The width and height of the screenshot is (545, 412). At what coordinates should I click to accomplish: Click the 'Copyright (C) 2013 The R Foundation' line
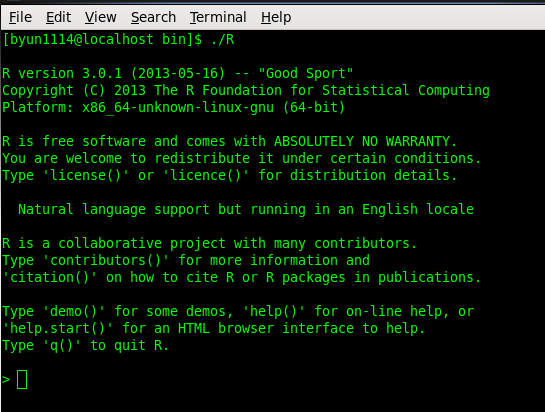tap(246, 91)
